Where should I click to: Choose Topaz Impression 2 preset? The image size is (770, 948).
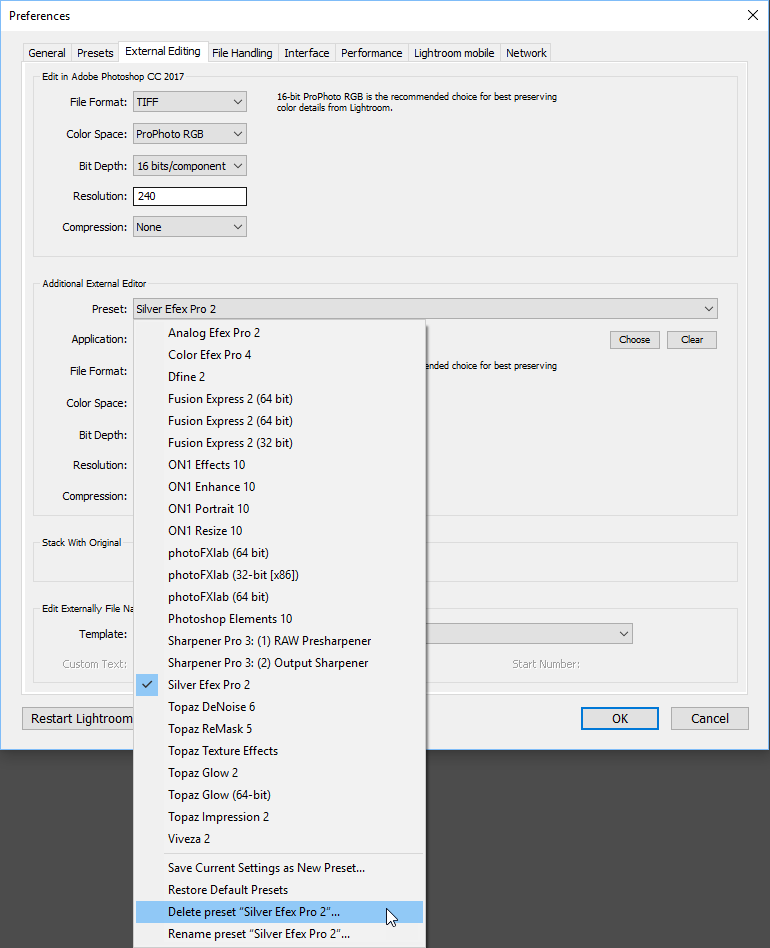(x=279, y=817)
